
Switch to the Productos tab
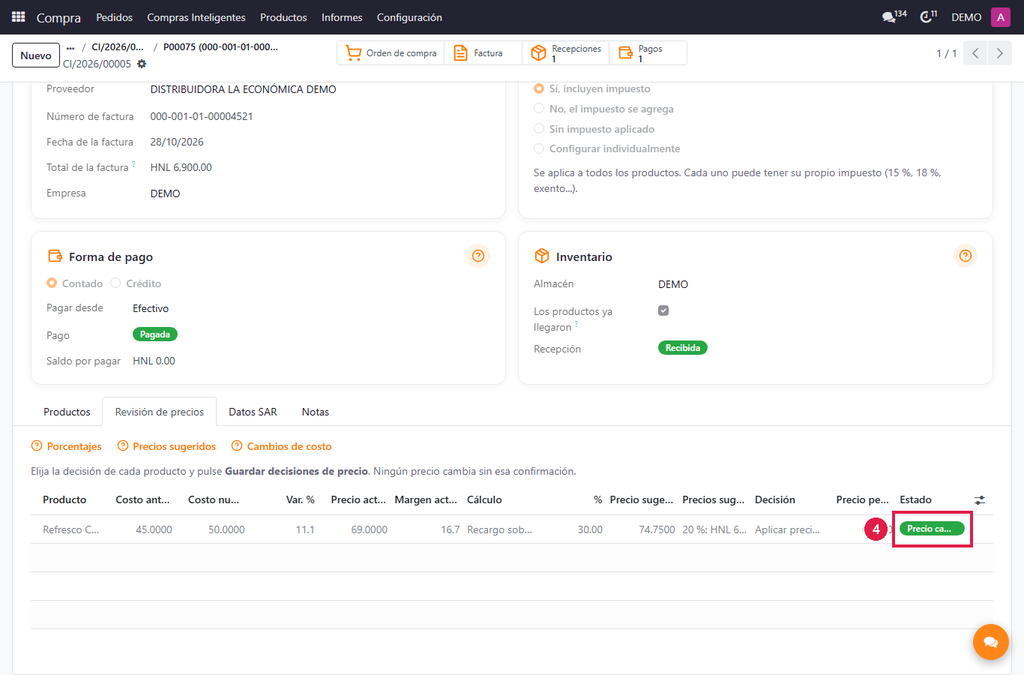pyautogui.click(x=67, y=412)
